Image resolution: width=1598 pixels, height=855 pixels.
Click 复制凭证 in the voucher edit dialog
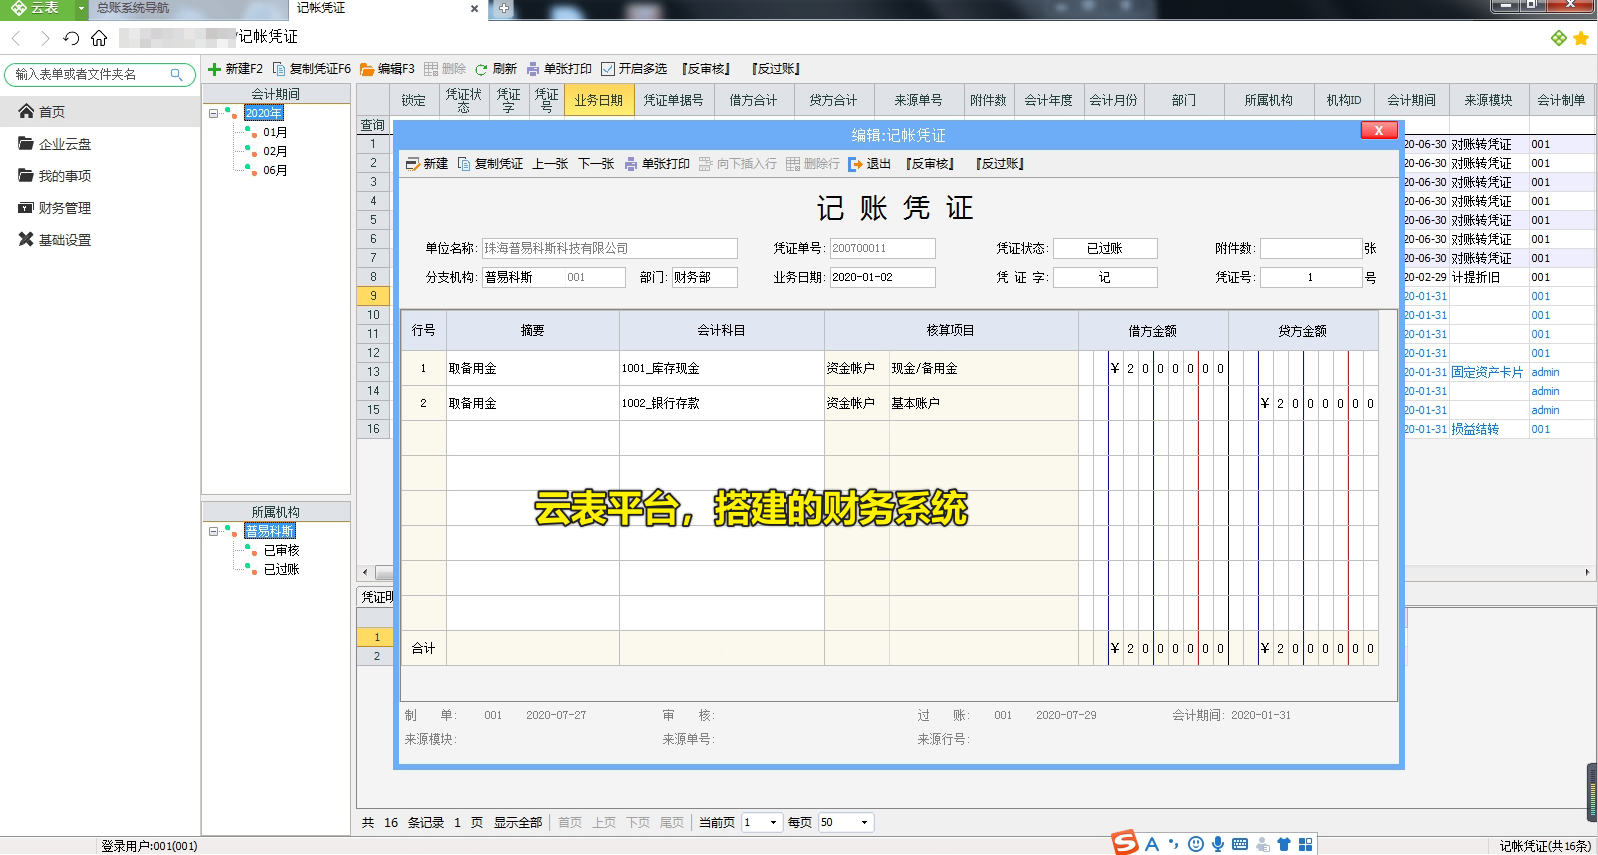click(490, 164)
